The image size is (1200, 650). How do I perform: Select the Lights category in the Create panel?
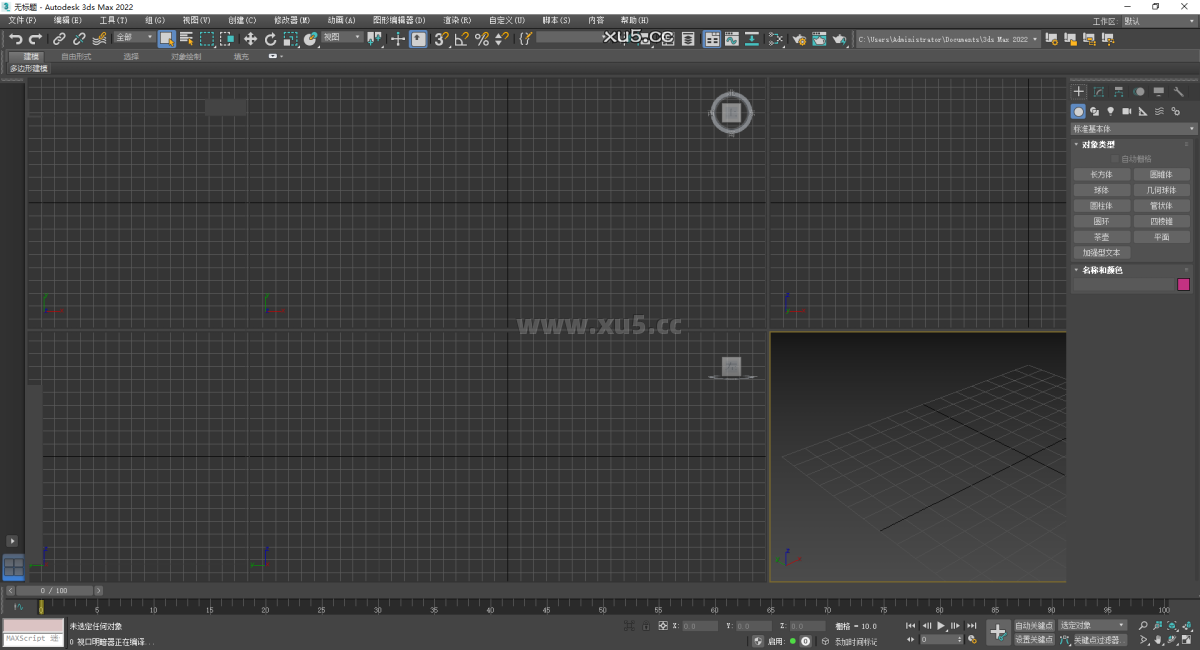(x=1110, y=111)
